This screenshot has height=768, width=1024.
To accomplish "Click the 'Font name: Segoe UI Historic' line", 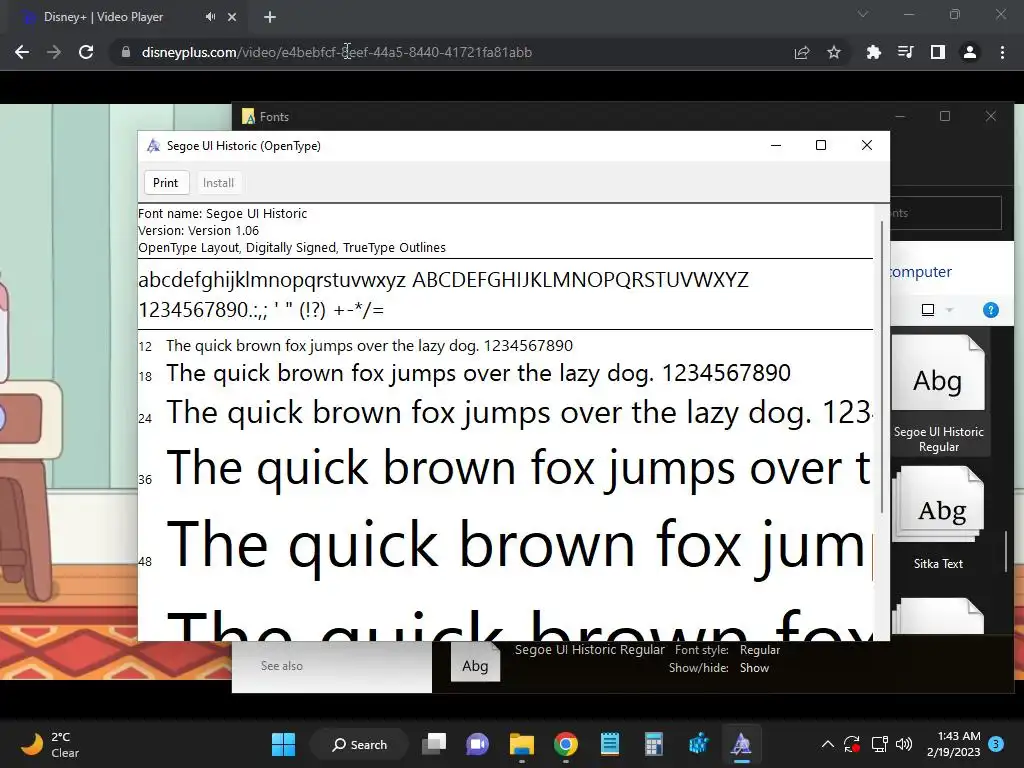I will [223, 214].
